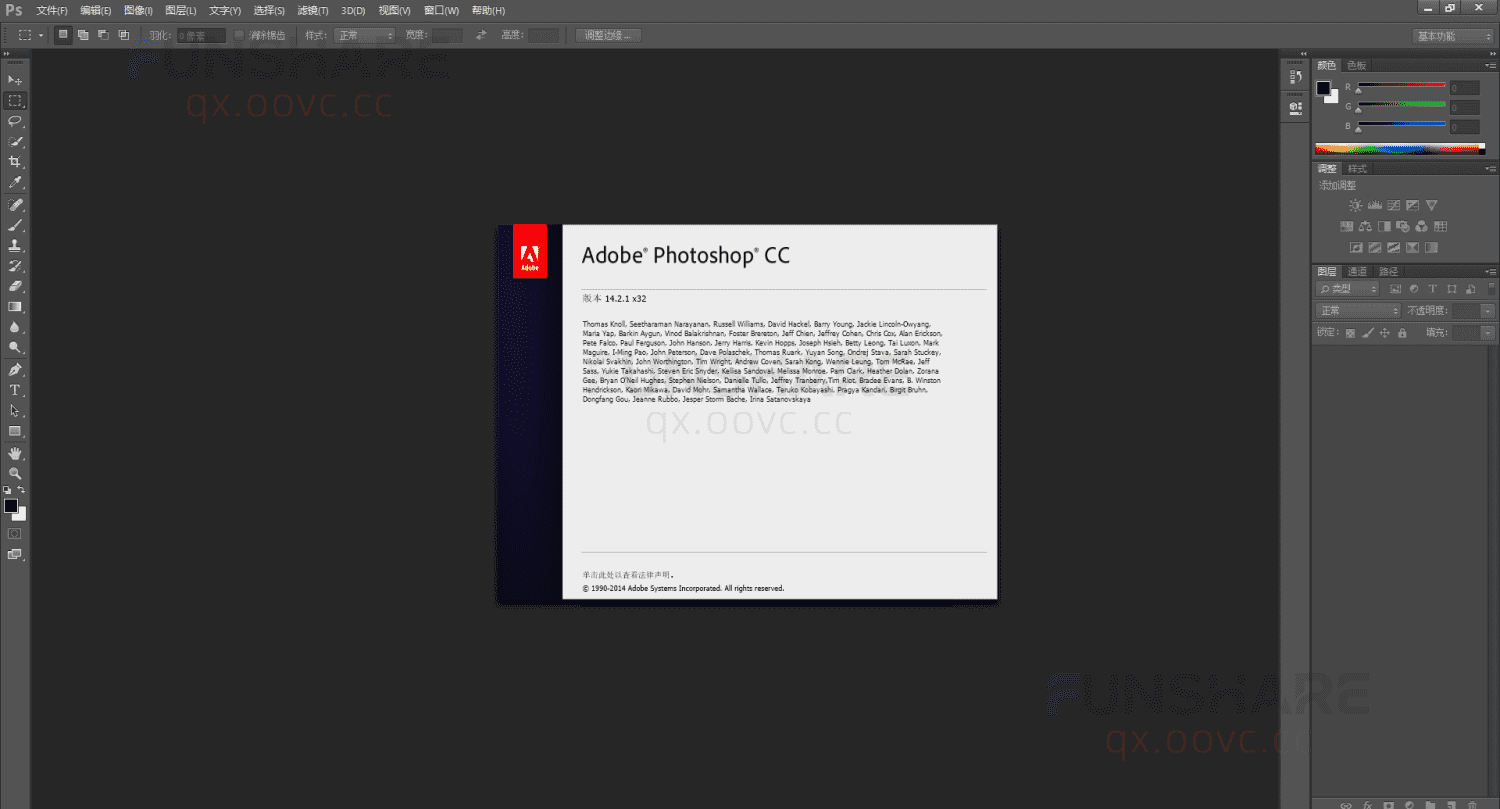The height and width of the screenshot is (809, 1500).
Task: Select the Clone Stamp tool
Action: 15,246
